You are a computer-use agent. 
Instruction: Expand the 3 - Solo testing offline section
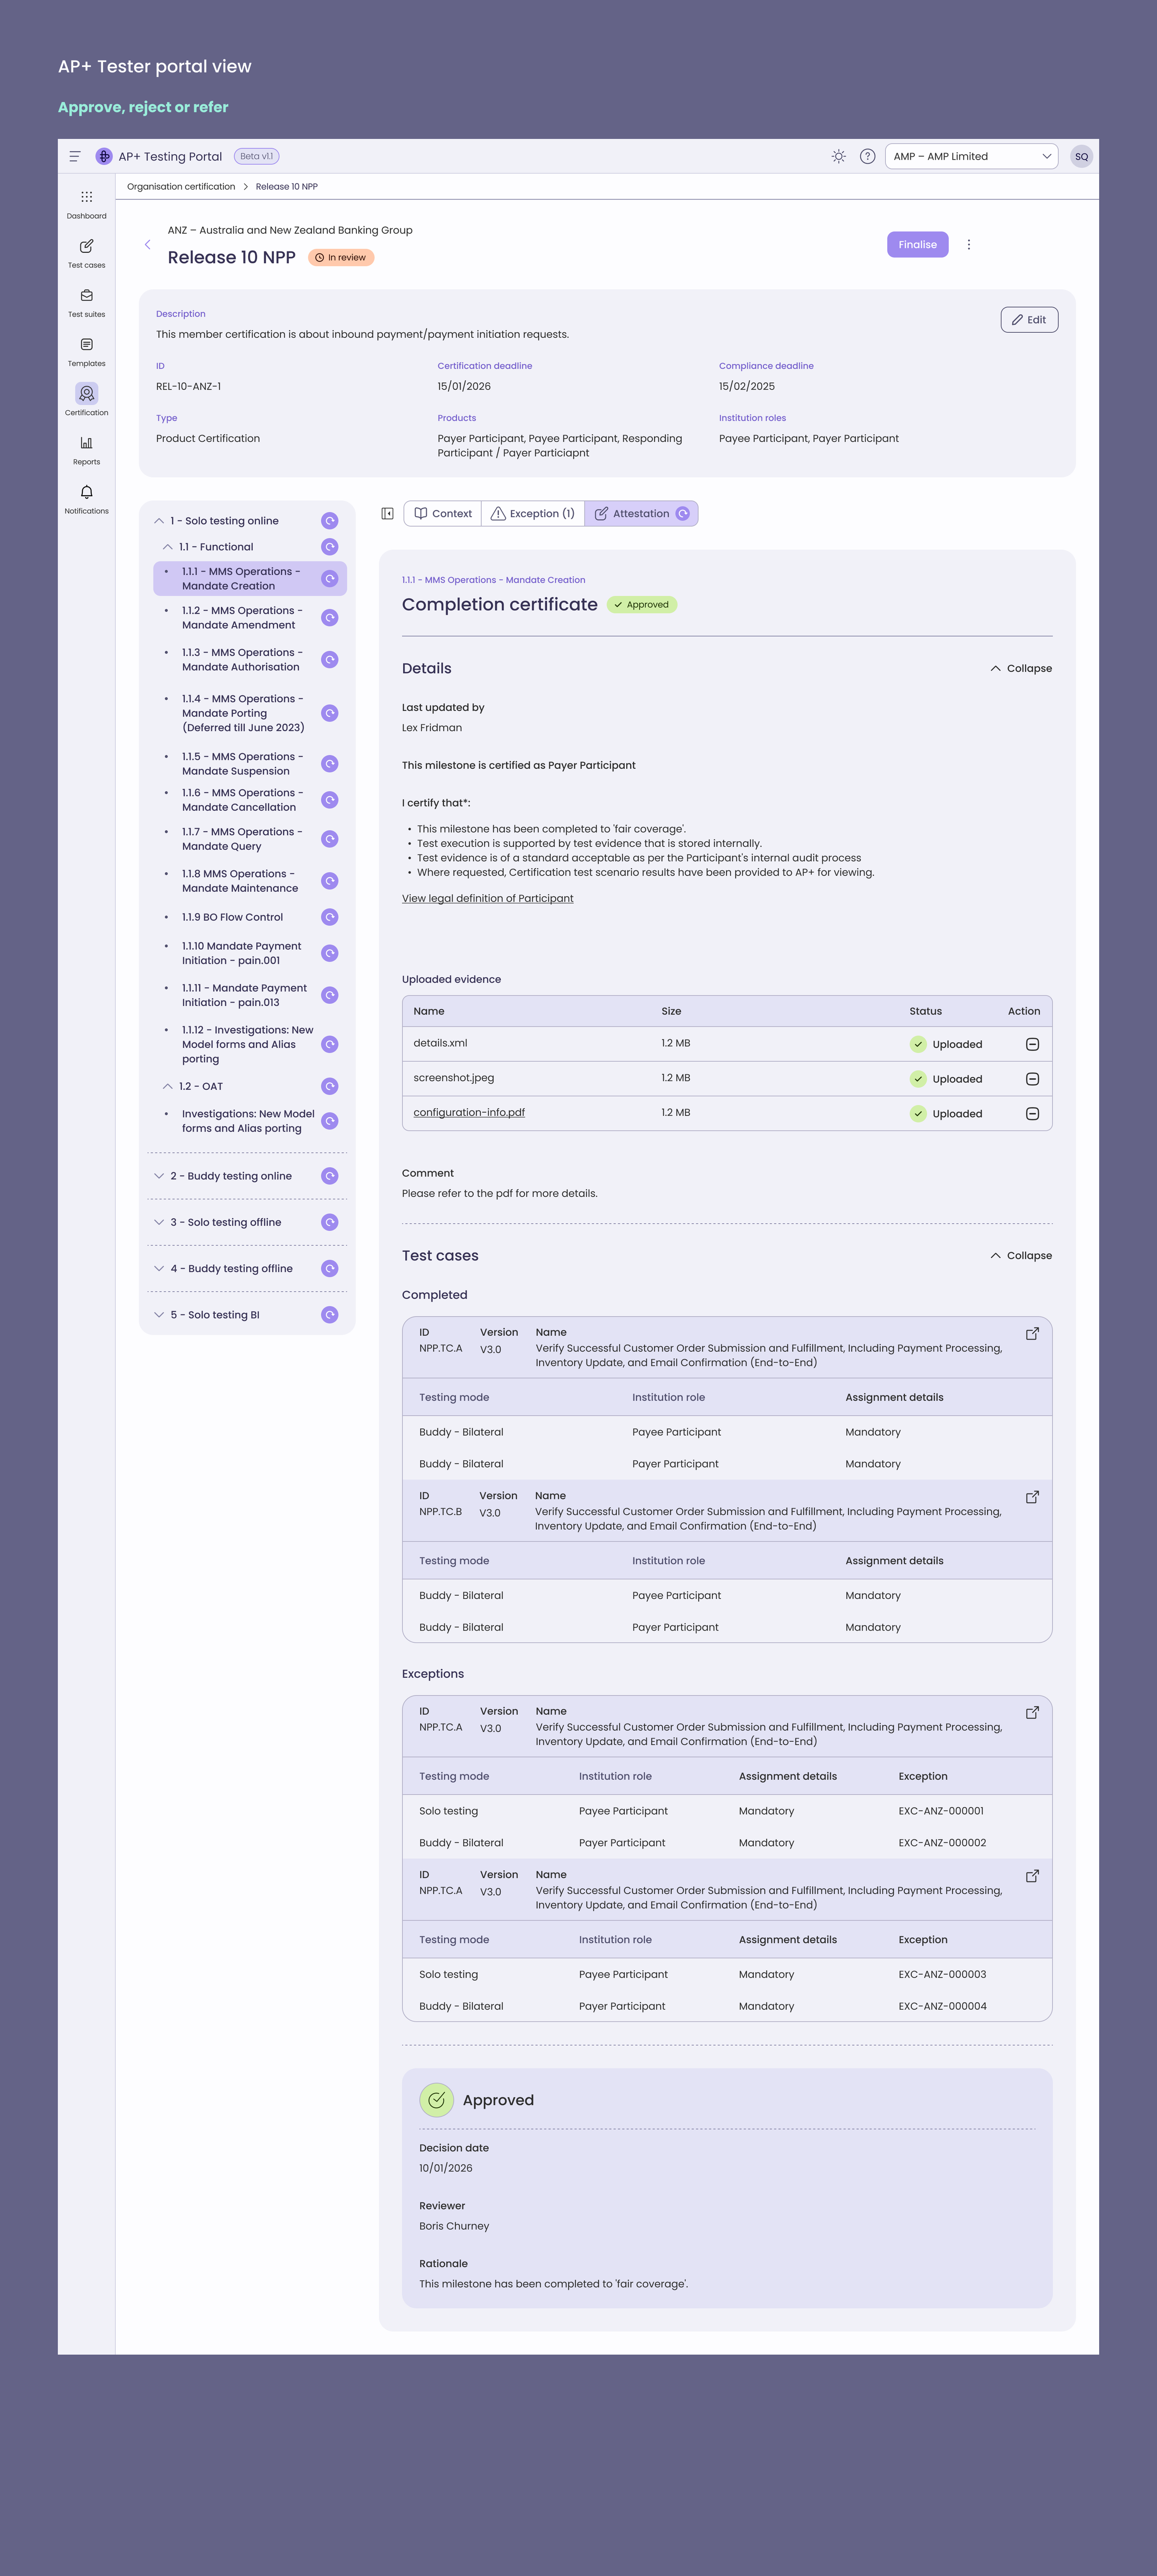159,1222
